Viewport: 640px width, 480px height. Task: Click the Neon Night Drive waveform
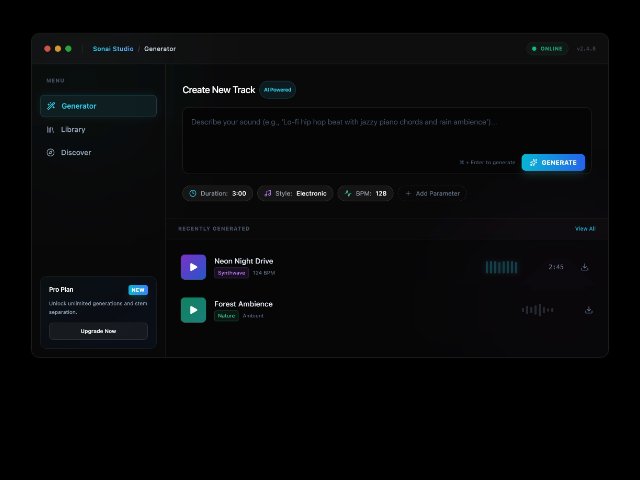tap(501, 267)
